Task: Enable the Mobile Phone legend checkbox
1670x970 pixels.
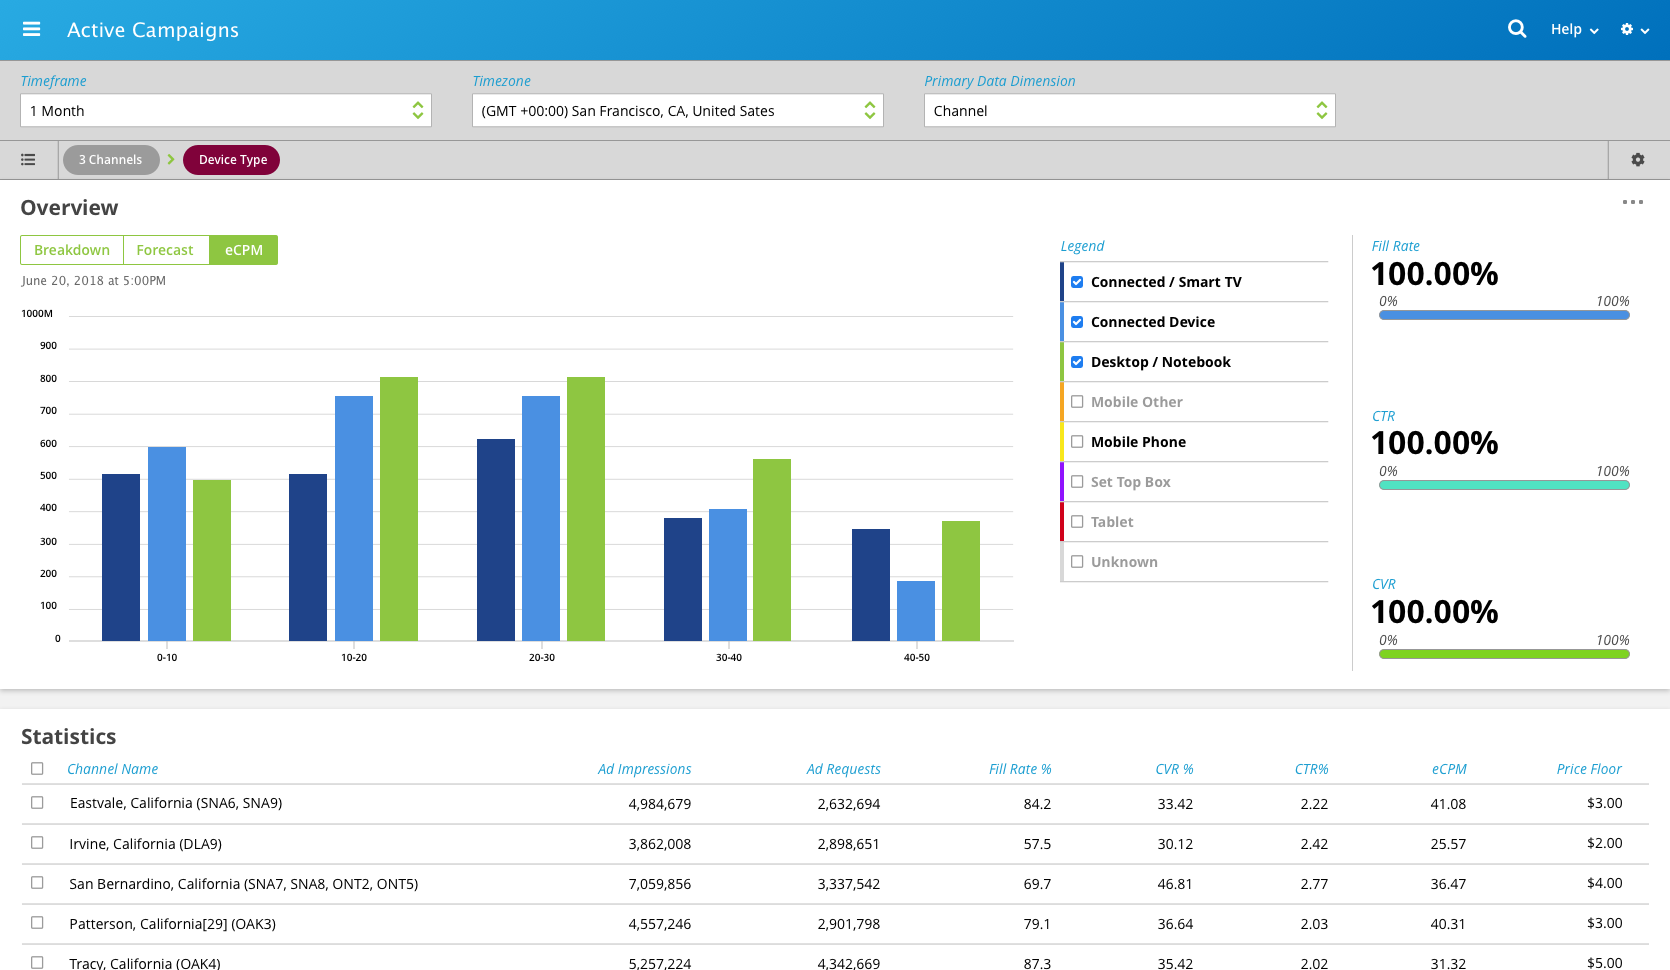Action: point(1077,442)
